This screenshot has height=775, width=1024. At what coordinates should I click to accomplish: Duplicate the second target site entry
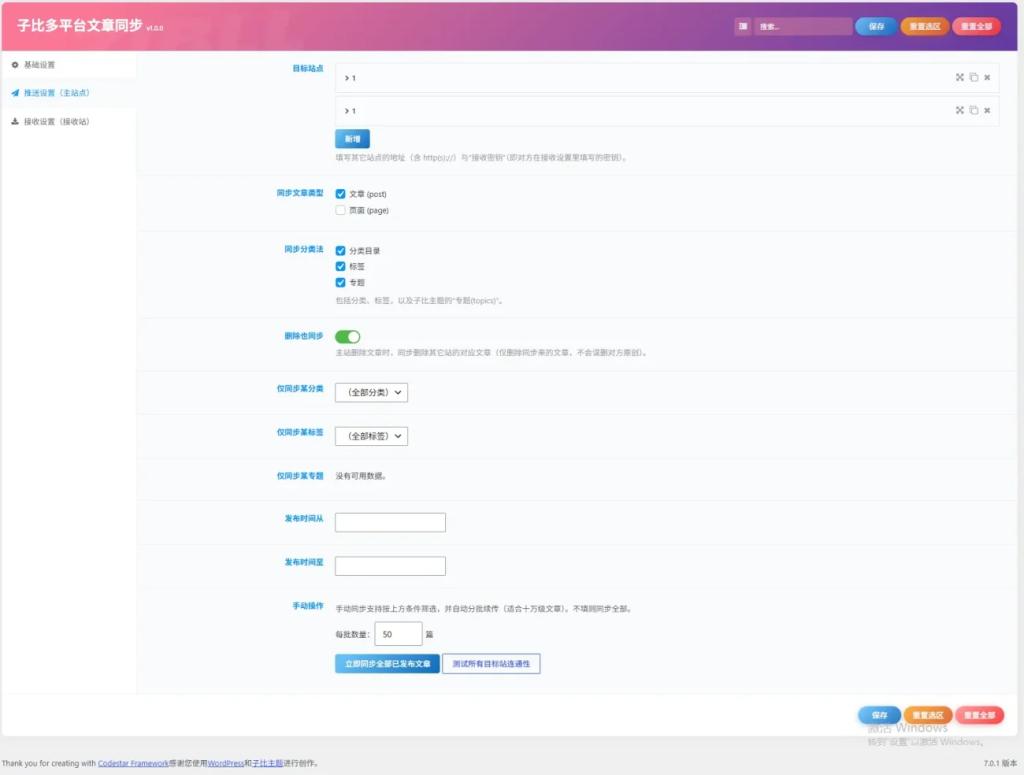point(974,110)
